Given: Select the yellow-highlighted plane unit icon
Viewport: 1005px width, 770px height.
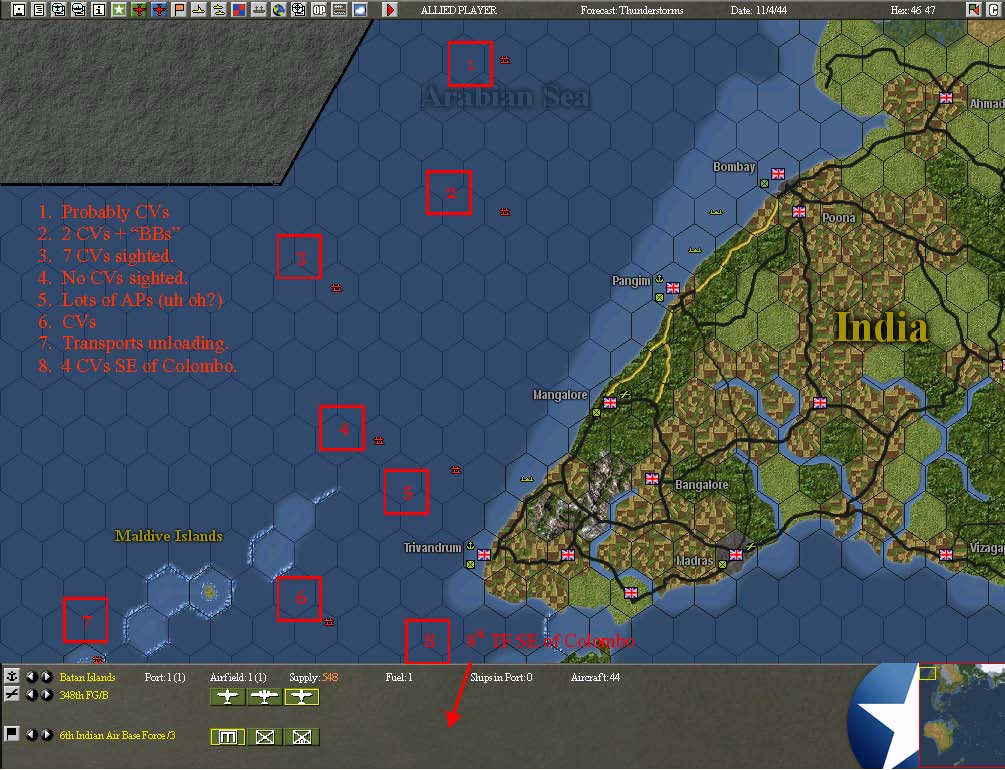Looking at the screenshot, I should tap(302, 697).
